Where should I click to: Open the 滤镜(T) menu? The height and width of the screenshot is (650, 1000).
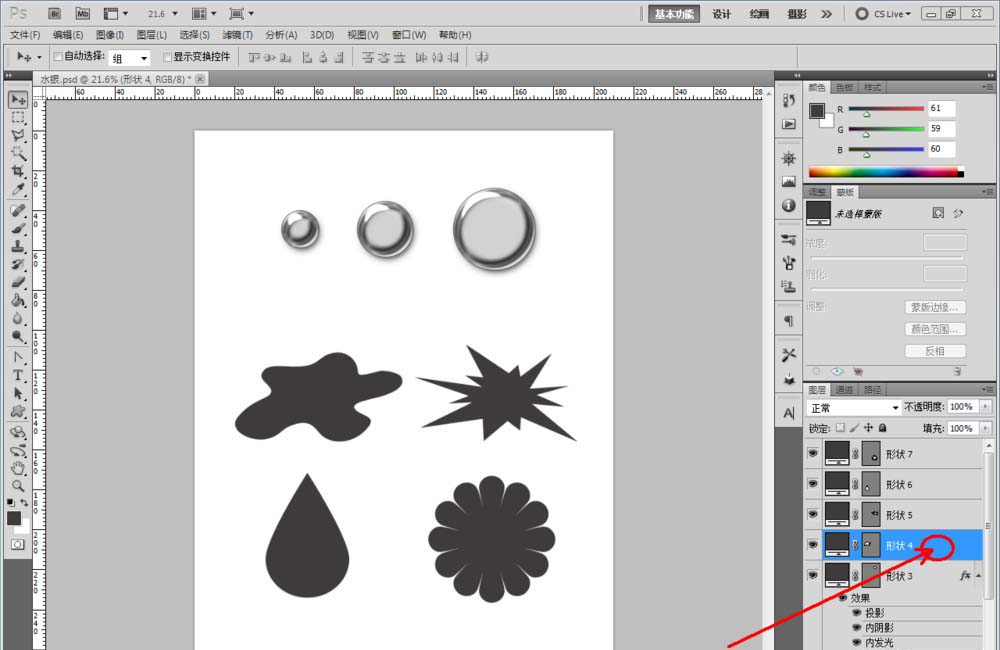tap(237, 35)
